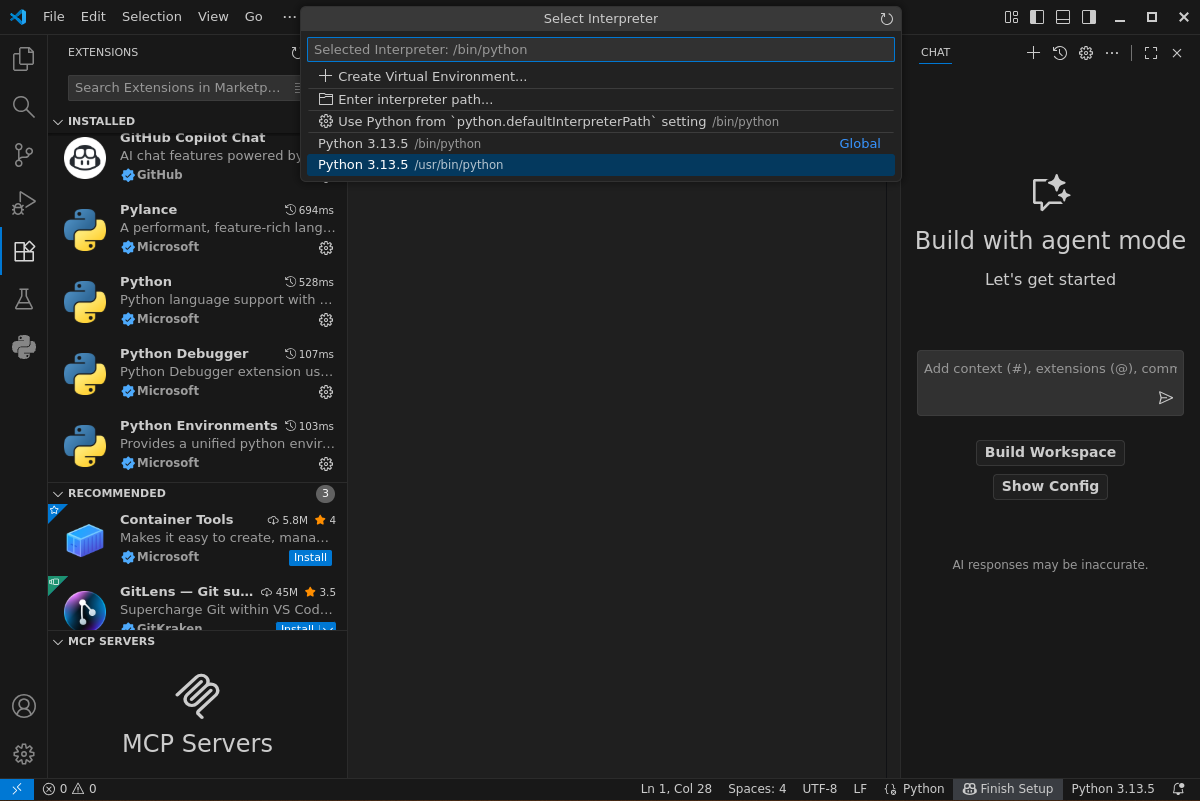The width and height of the screenshot is (1200, 801).
Task: Open Source Control view
Action: tap(24, 155)
